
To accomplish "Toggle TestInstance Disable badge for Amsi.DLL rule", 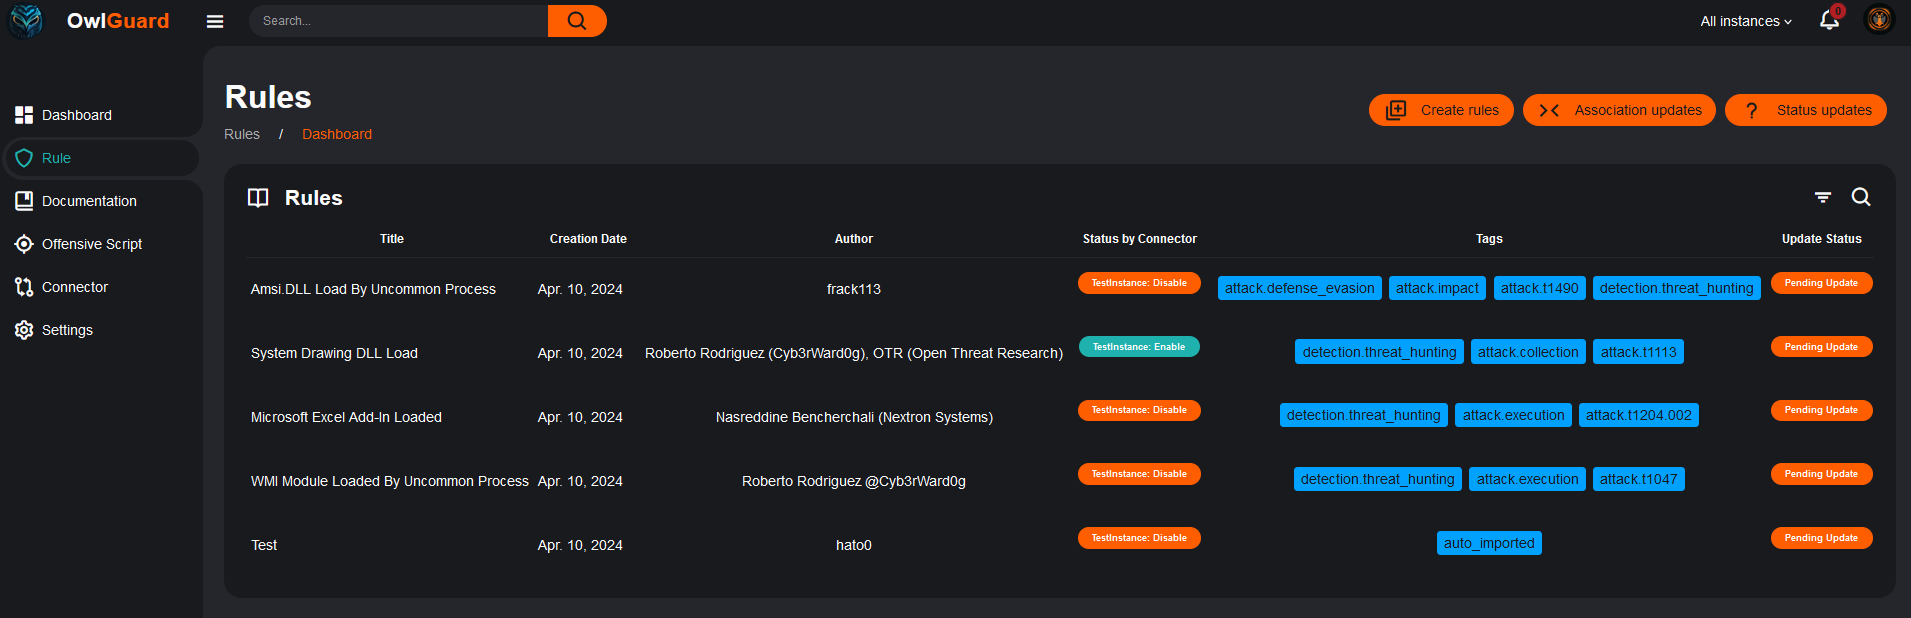I will tap(1139, 283).
